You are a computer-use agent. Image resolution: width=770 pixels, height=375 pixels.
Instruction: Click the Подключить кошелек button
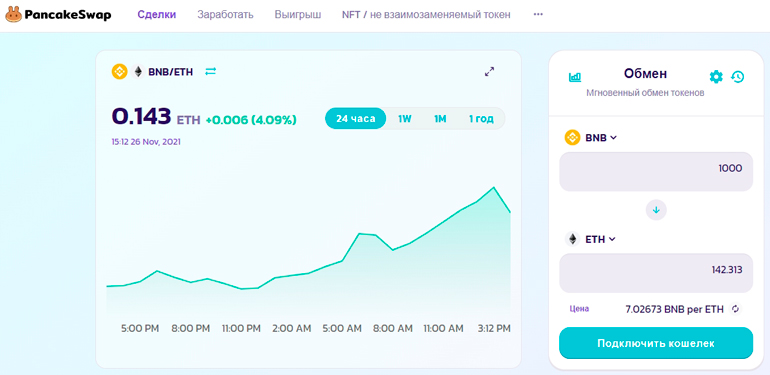tap(656, 343)
